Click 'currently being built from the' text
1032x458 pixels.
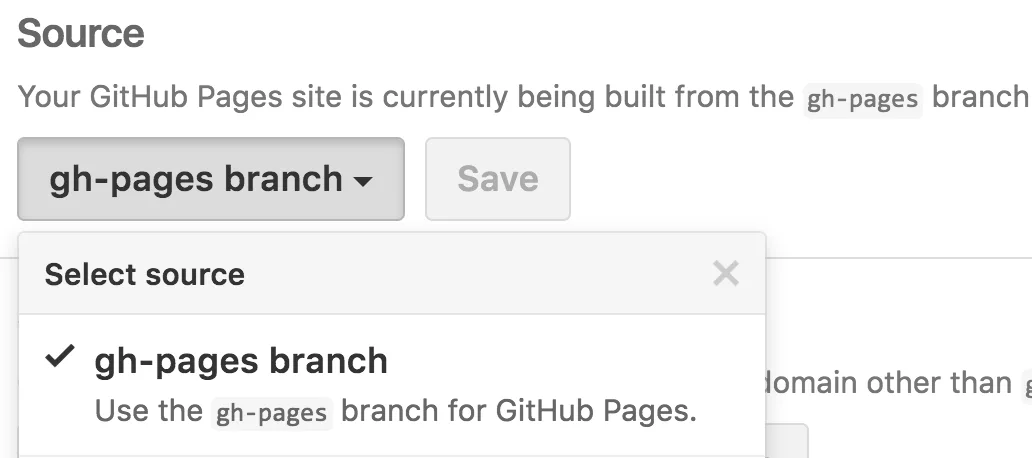coord(588,97)
